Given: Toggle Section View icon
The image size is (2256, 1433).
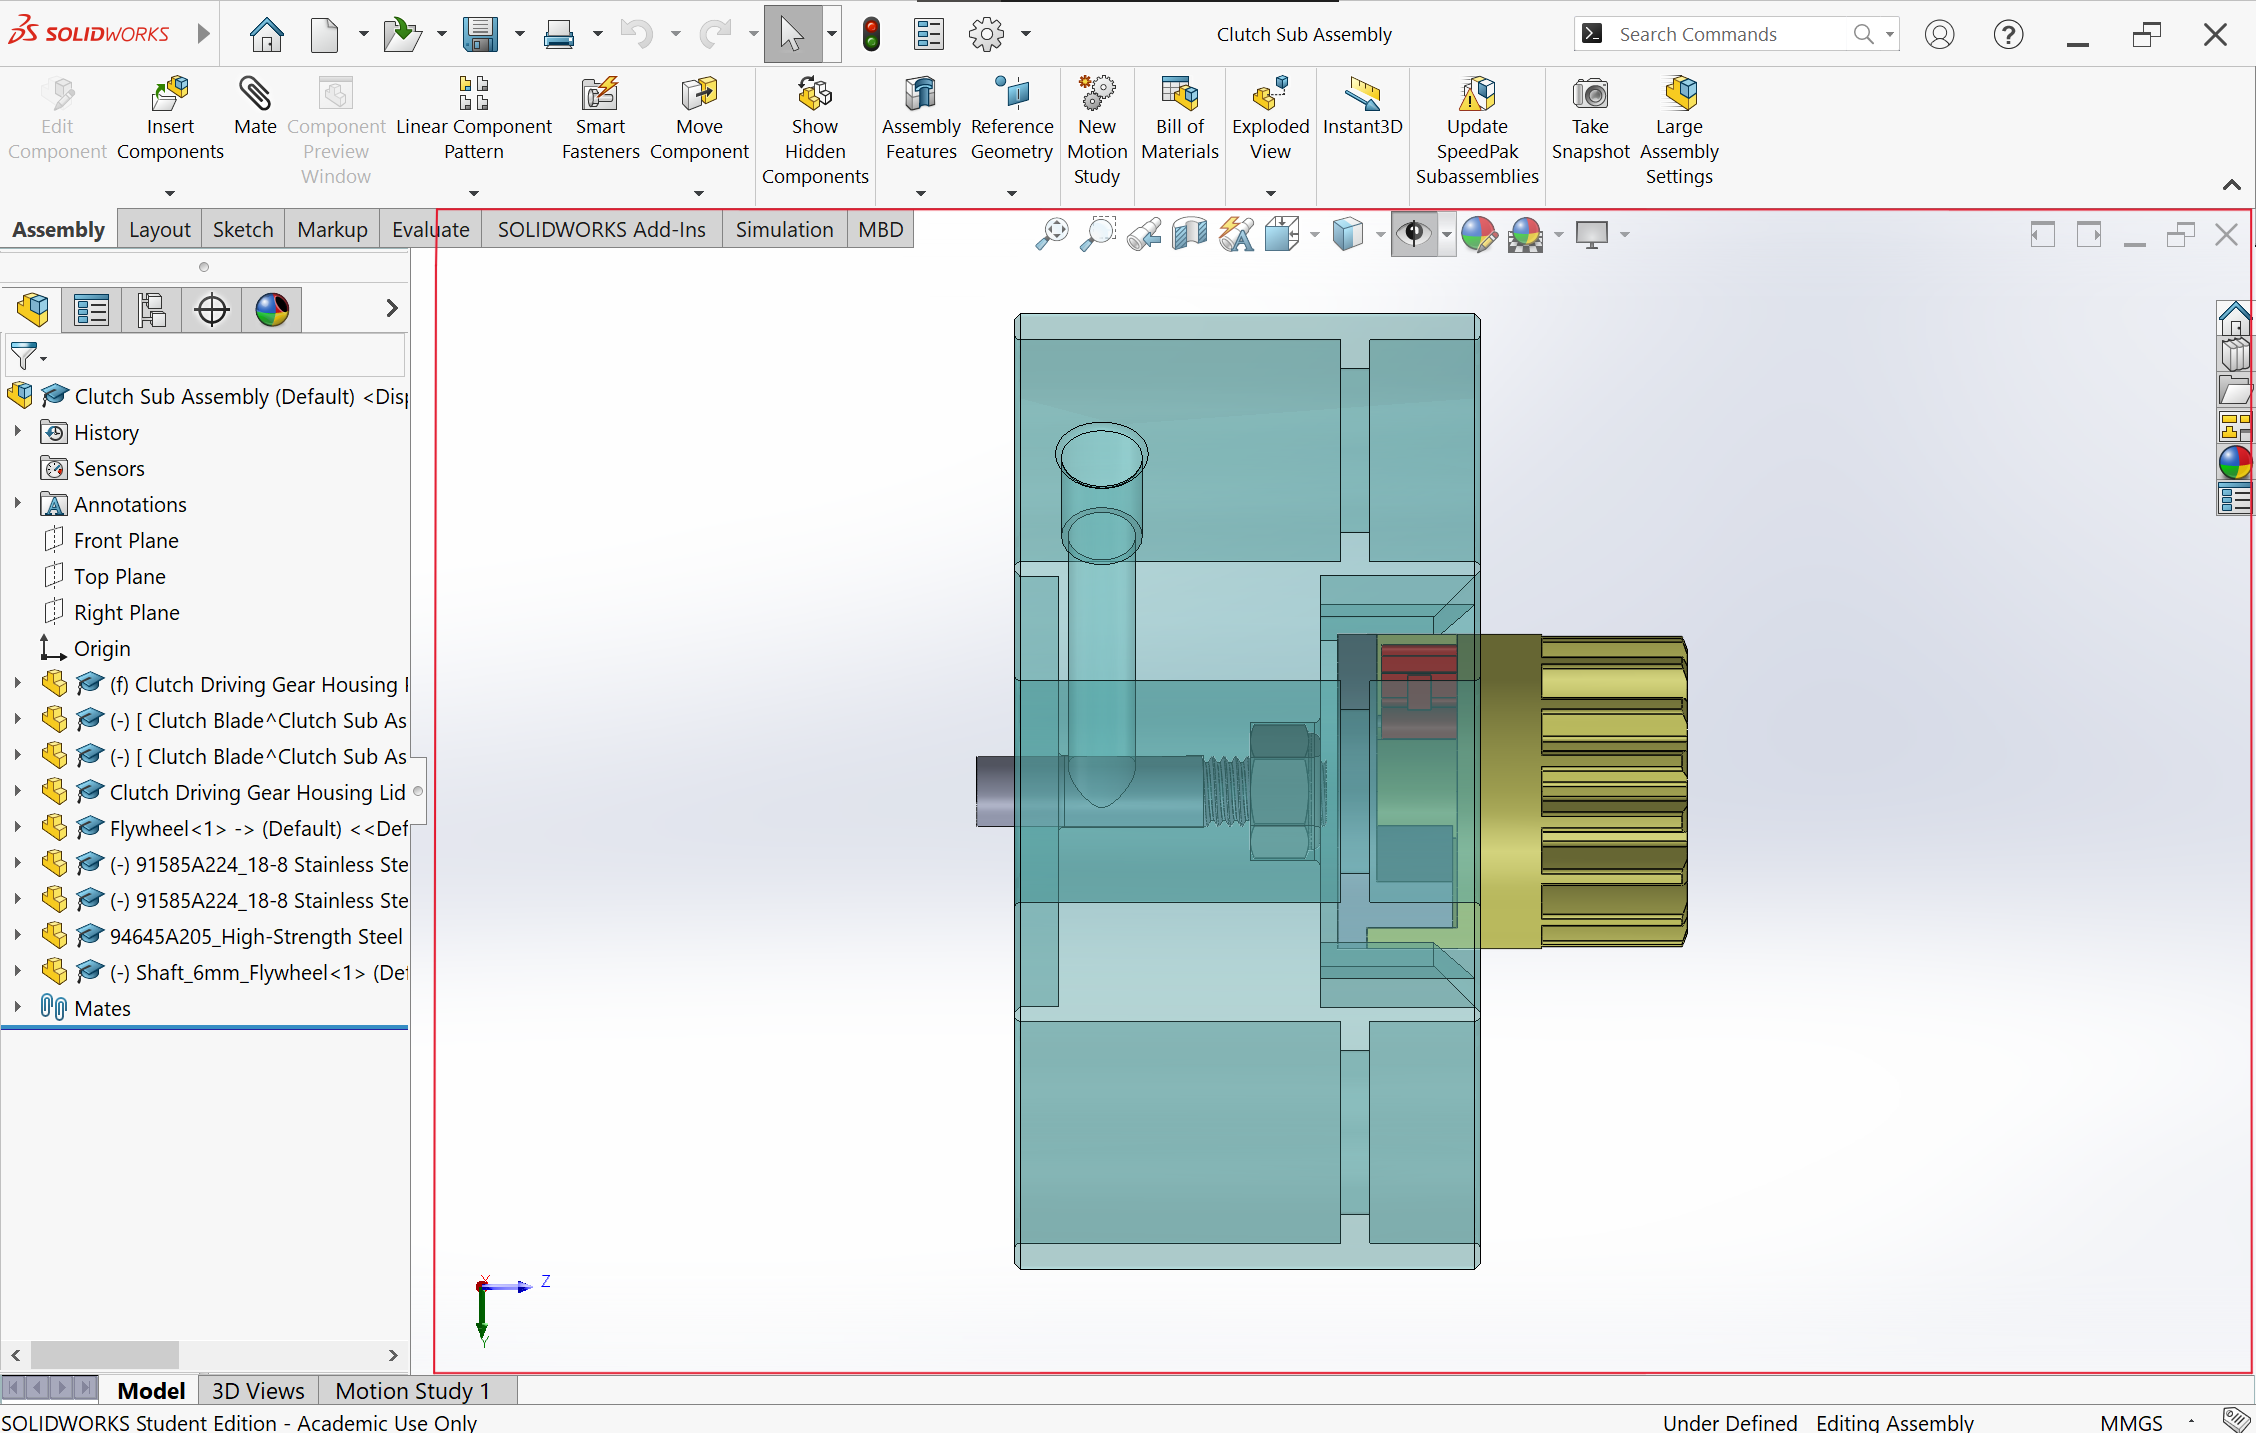Looking at the screenshot, I should coord(1190,234).
